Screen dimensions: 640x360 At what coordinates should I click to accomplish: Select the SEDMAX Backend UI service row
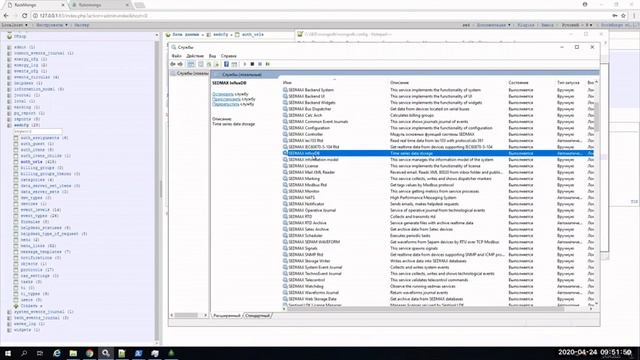pos(438,96)
